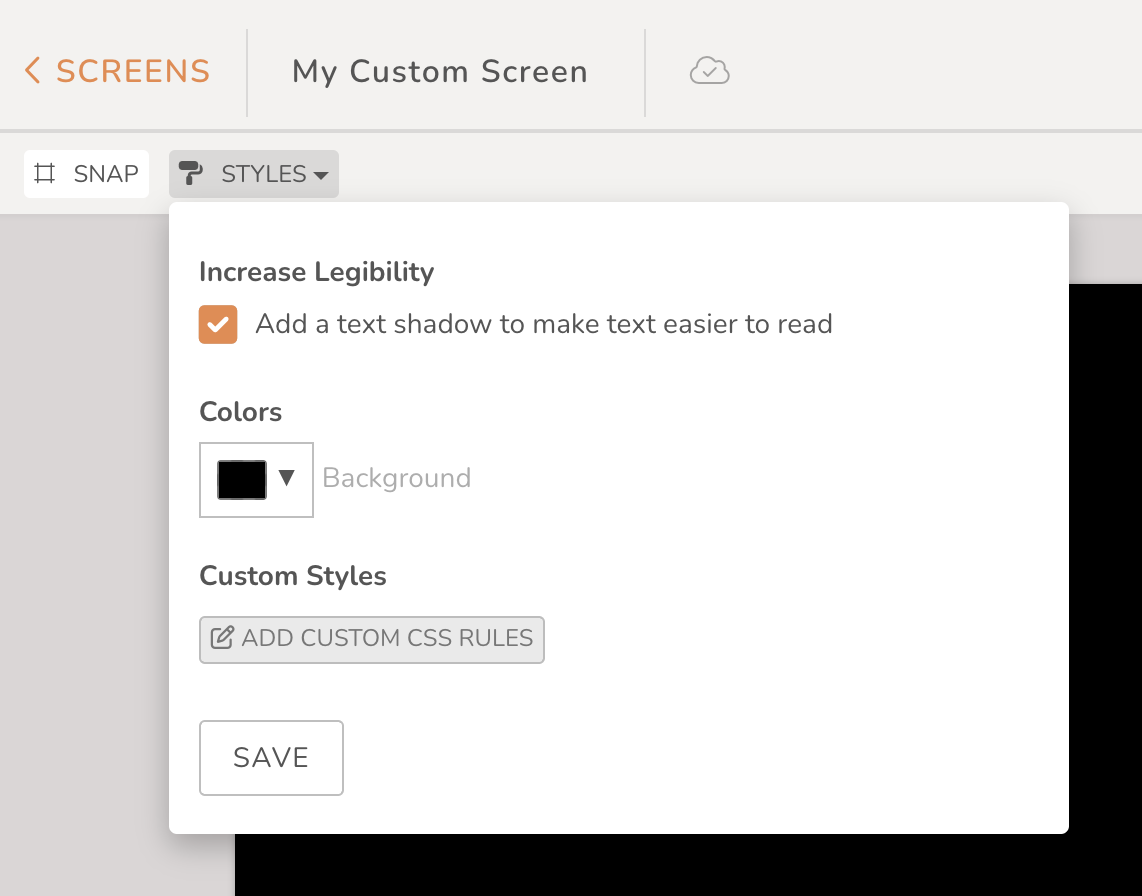Select the back arrow beside SCREENS
This screenshot has height=896, width=1142.
click(31, 71)
